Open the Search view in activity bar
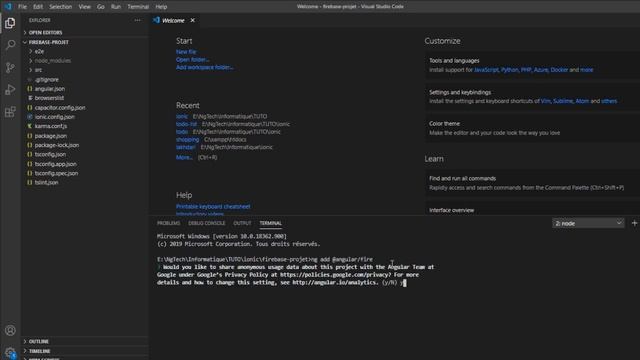 coord(10,45)
